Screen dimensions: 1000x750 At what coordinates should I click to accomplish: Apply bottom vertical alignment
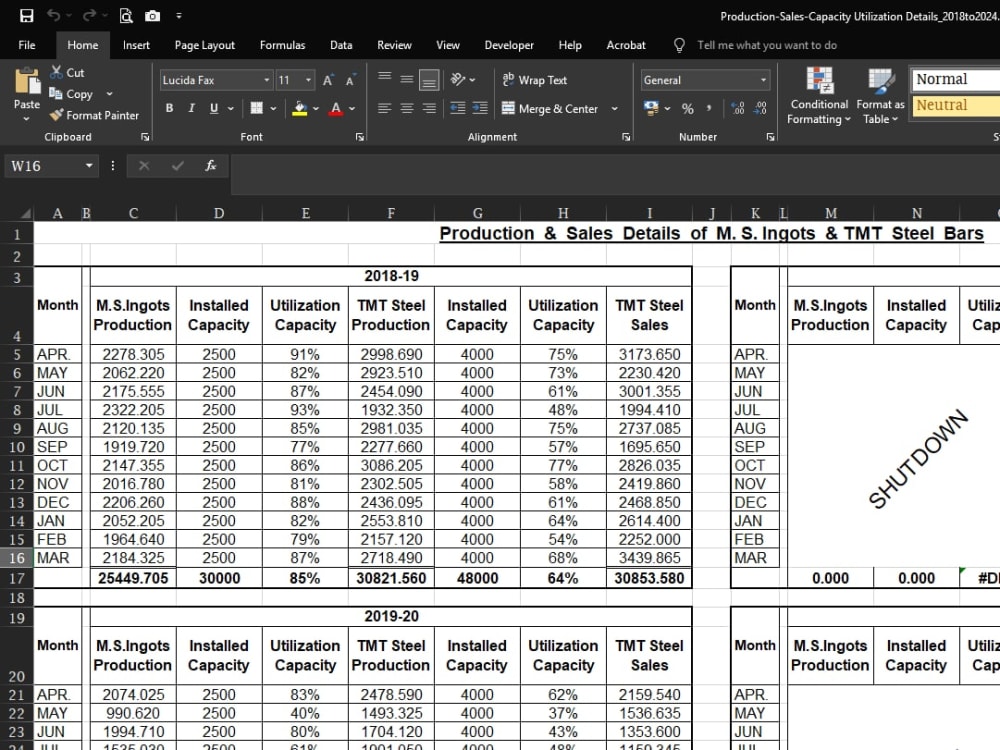[x=429, y=80]
